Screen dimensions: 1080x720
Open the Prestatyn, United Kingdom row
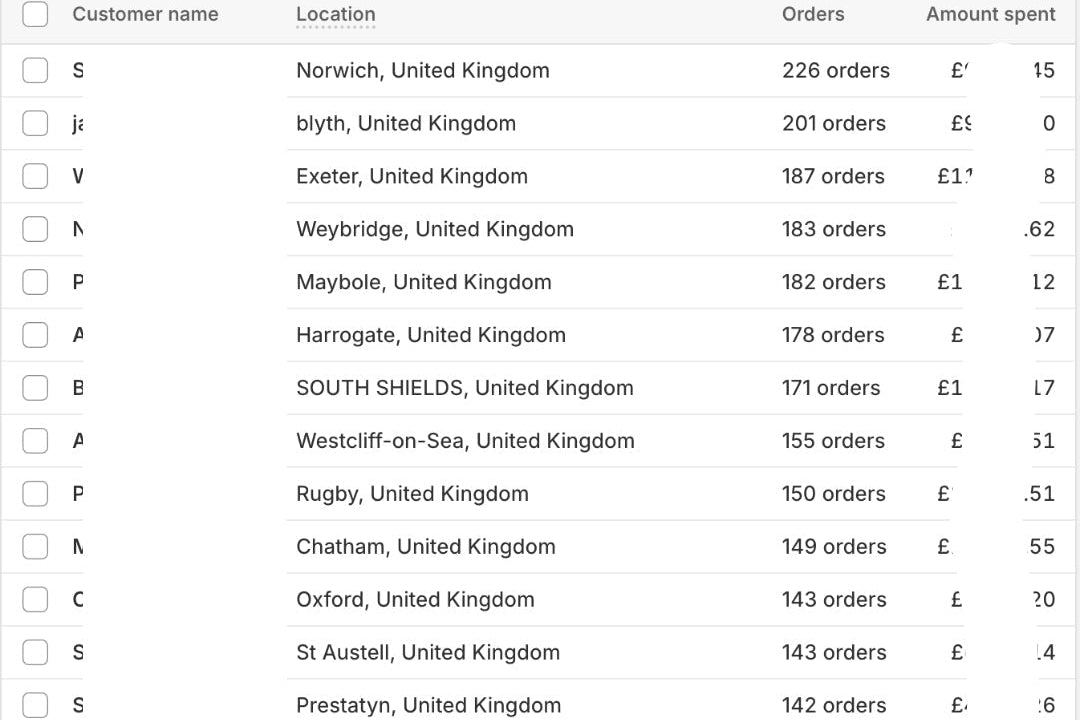(428, 706)
